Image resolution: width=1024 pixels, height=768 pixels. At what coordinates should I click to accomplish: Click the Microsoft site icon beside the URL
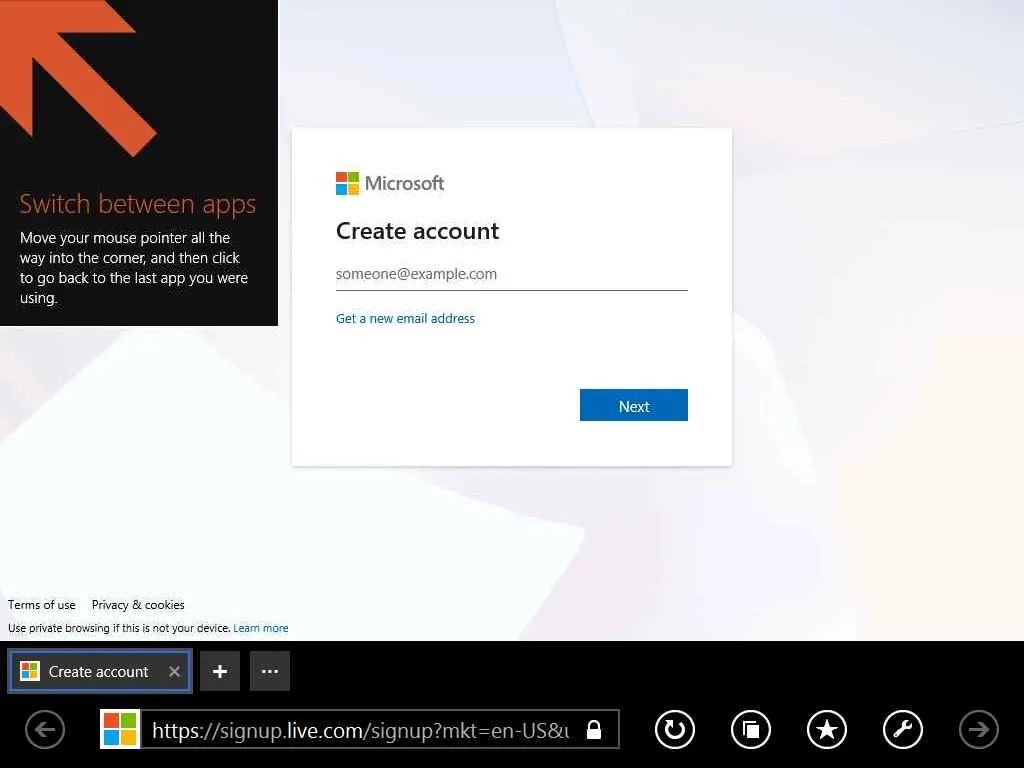click(120, 729)
